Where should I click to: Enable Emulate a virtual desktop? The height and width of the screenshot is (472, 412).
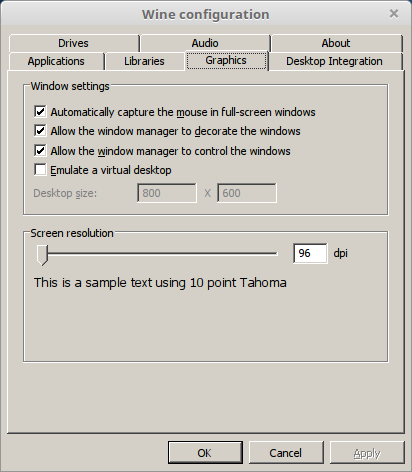(x=40, y=170)
